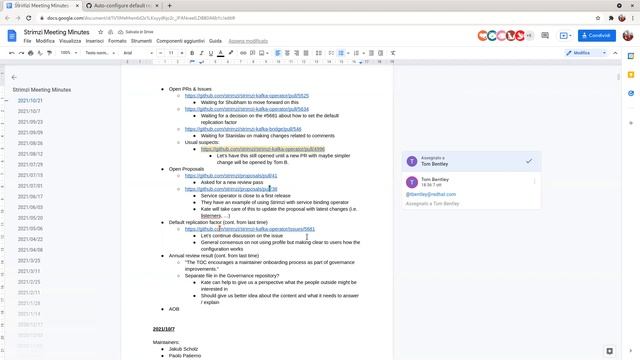Toggle the numbered list button

pyautogui.click(x=356, y=53)
